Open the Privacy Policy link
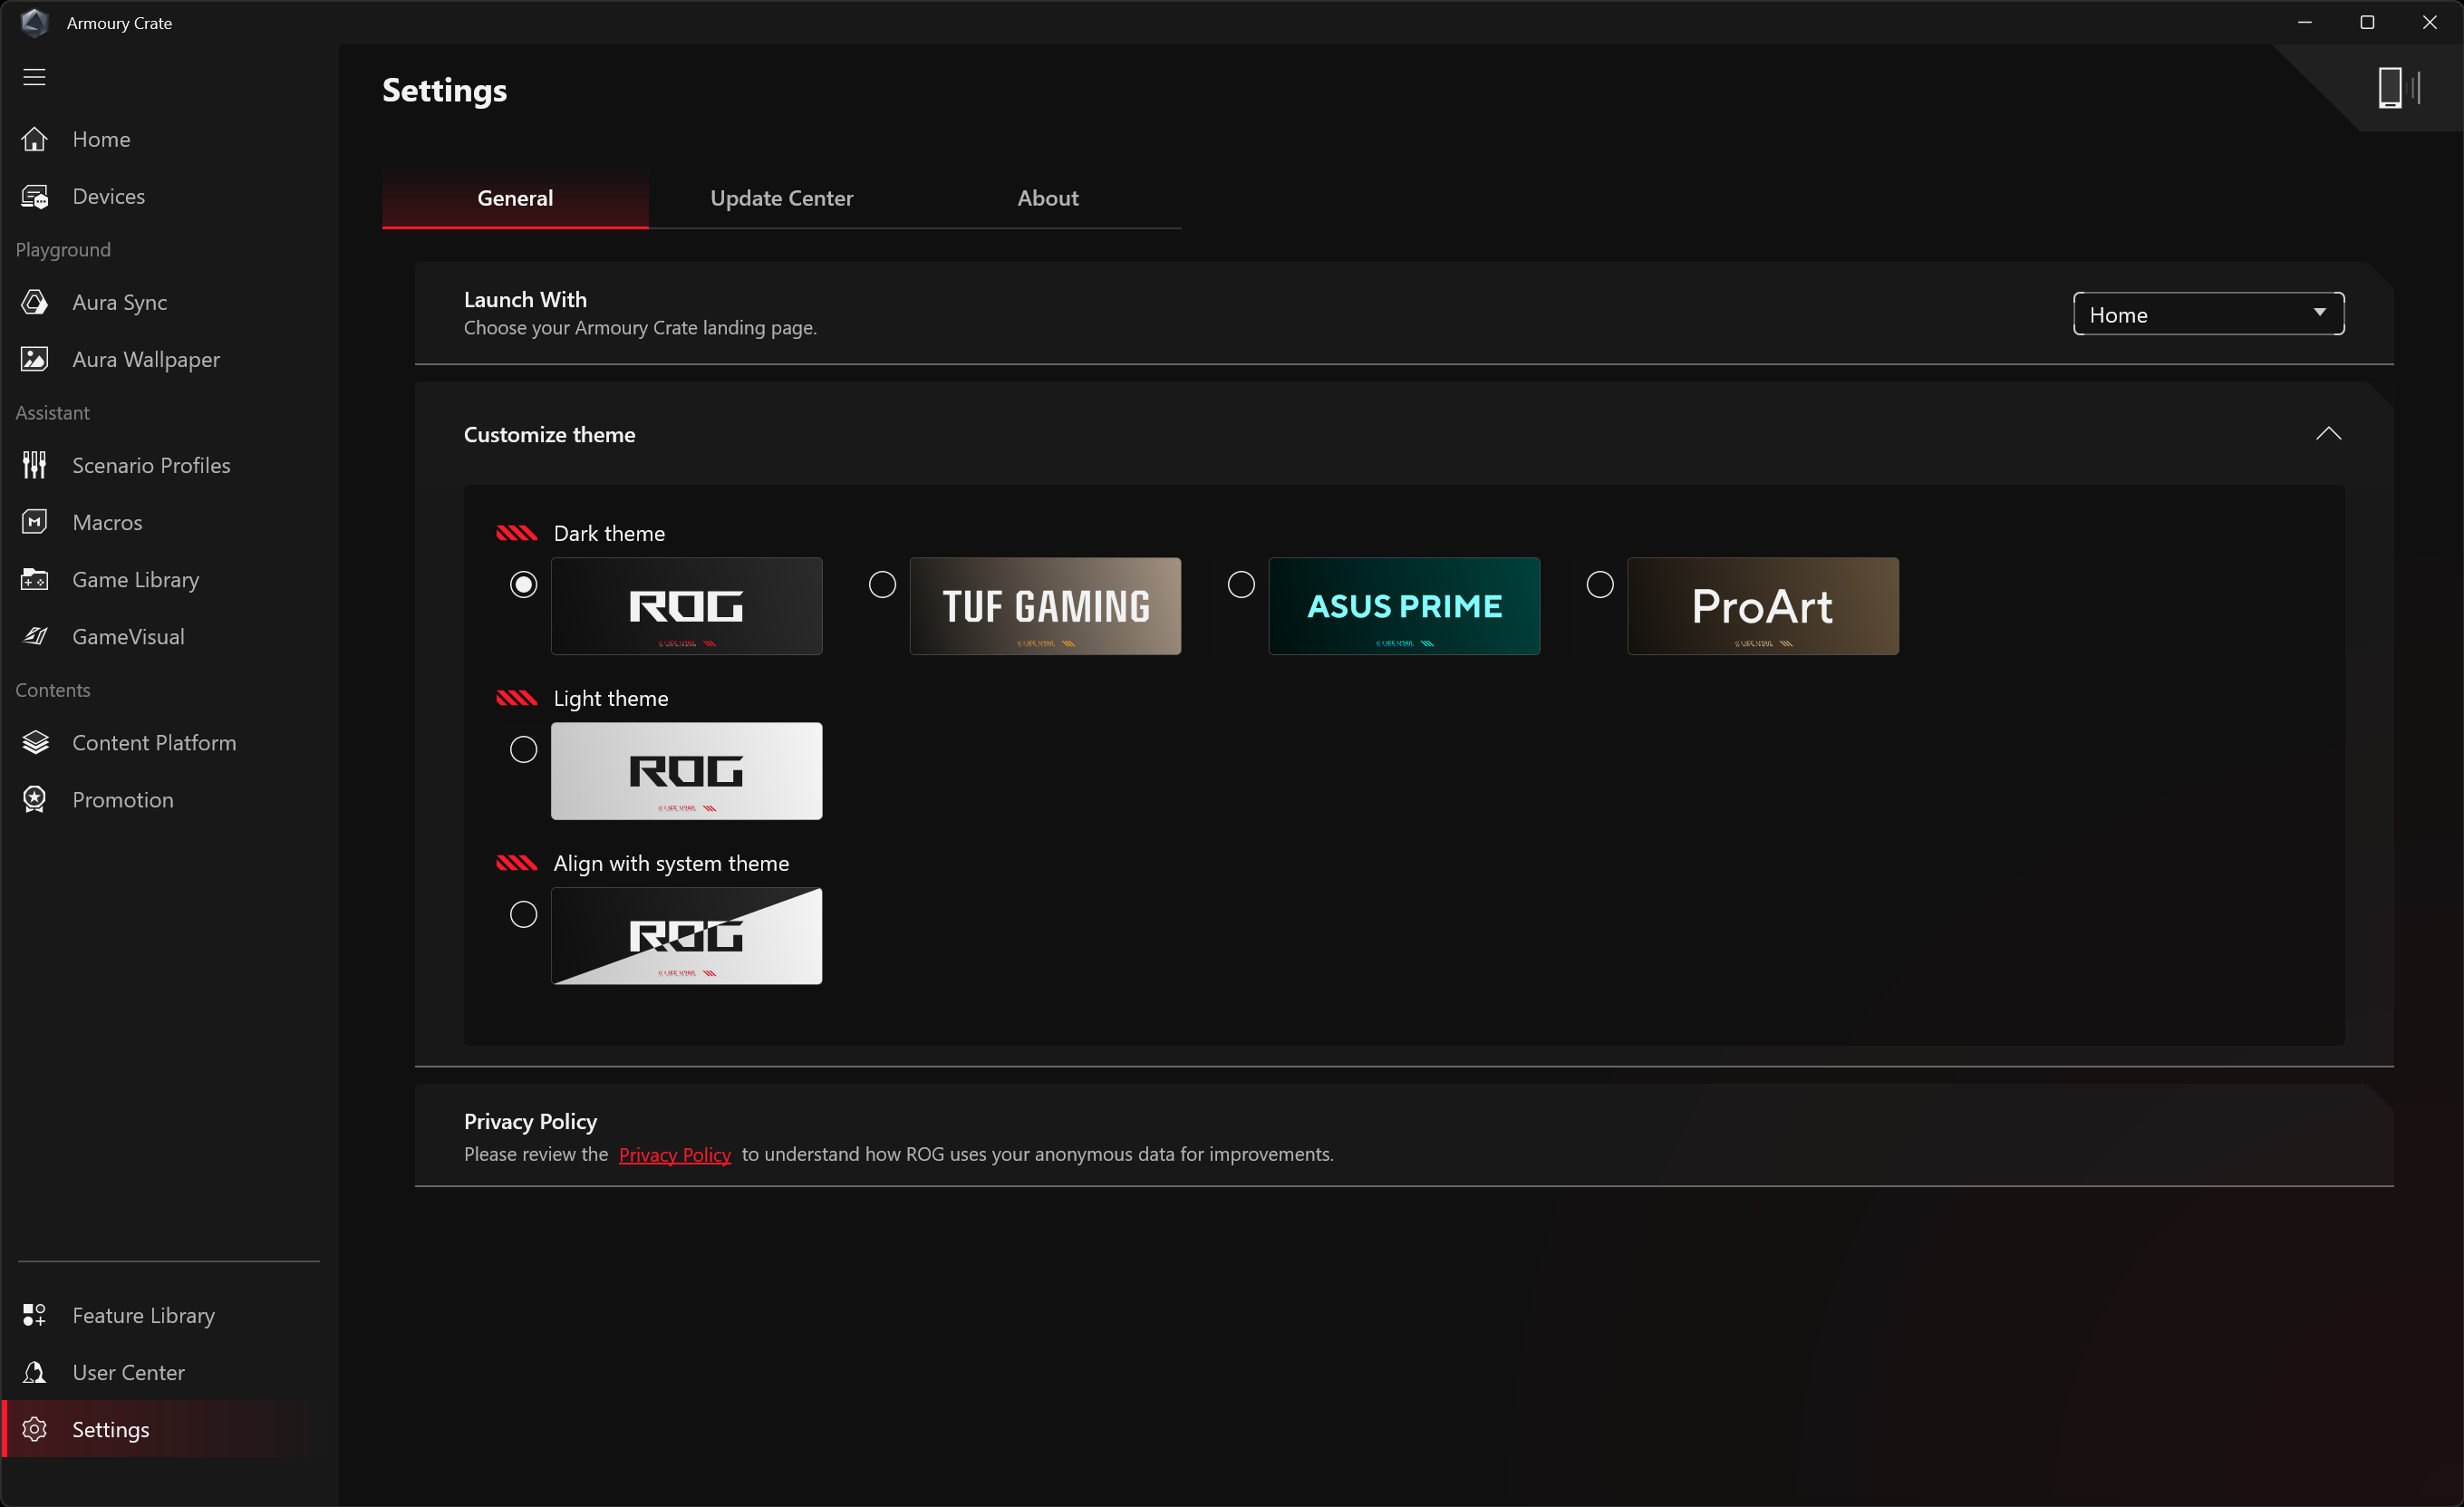This screenshot has width=2464, height=1507. [675, 1154]
